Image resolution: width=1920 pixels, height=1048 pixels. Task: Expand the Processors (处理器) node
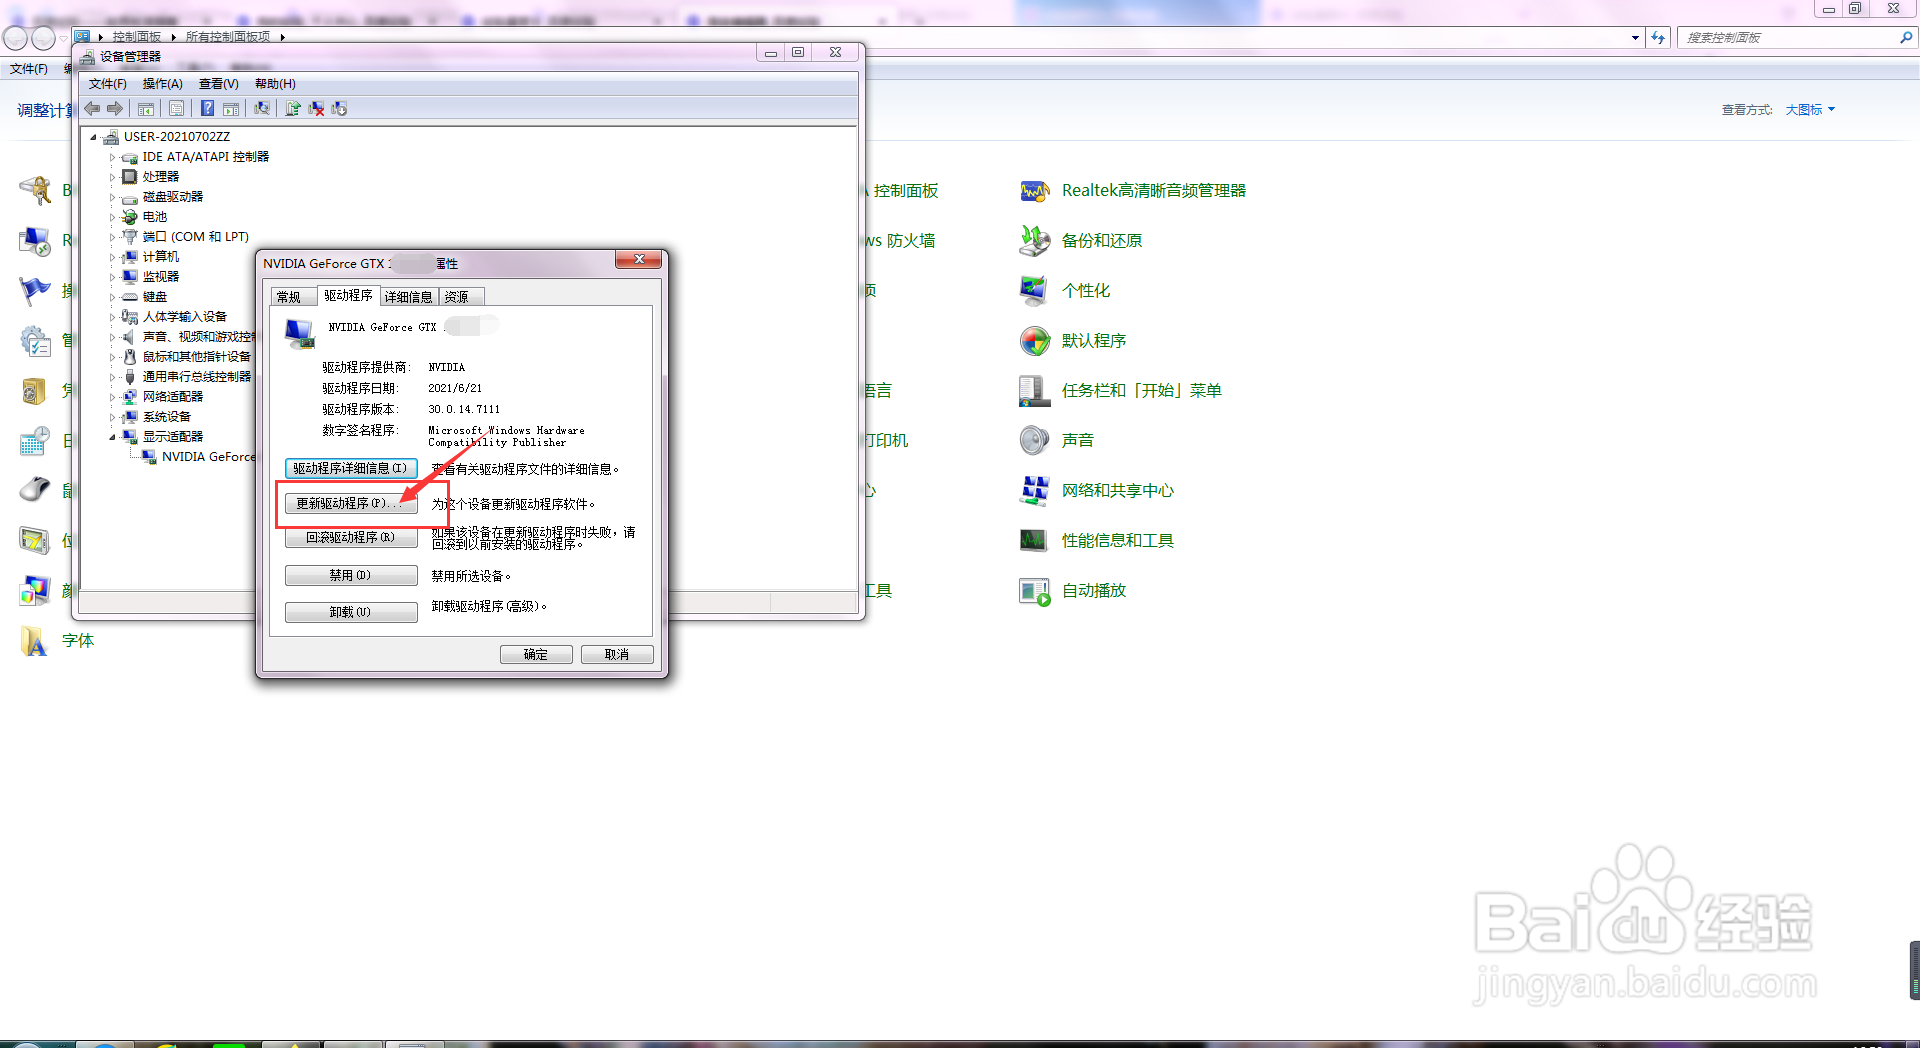(112, 177)
